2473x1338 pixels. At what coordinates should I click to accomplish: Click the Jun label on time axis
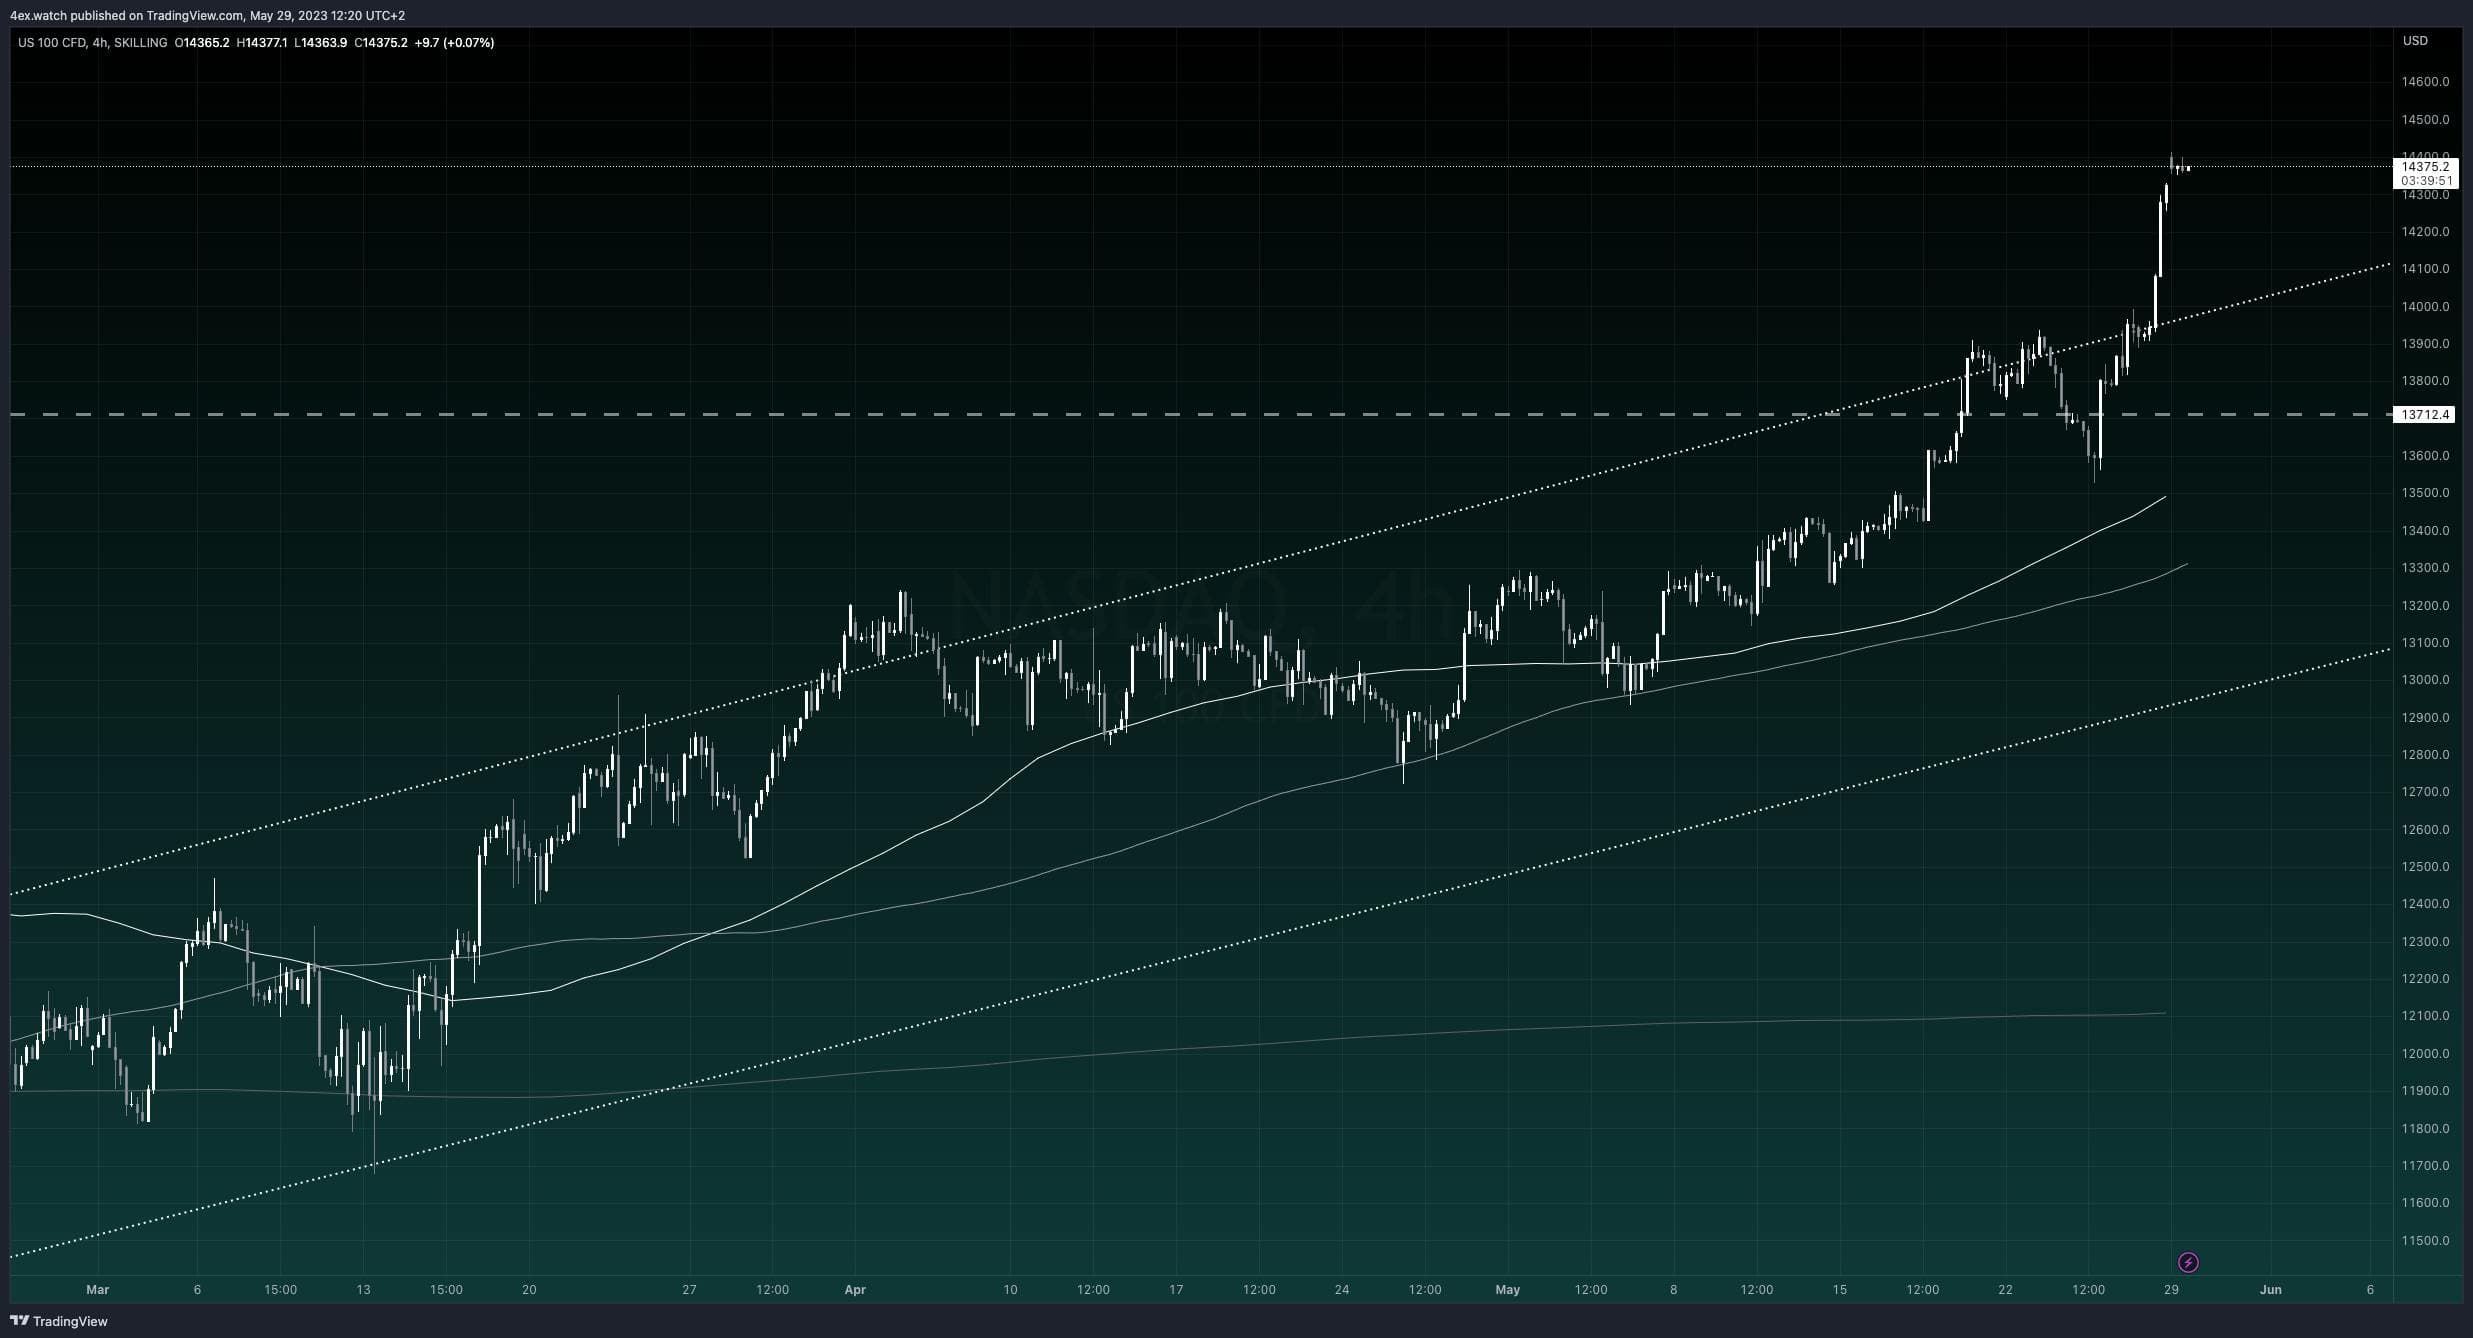(x=2271, y=1290)
